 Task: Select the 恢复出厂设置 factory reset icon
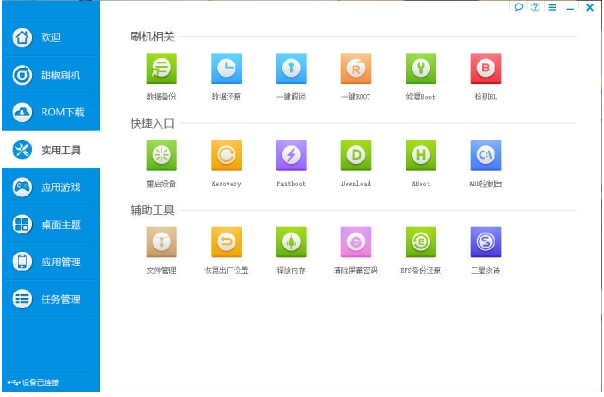click(226, 242)
